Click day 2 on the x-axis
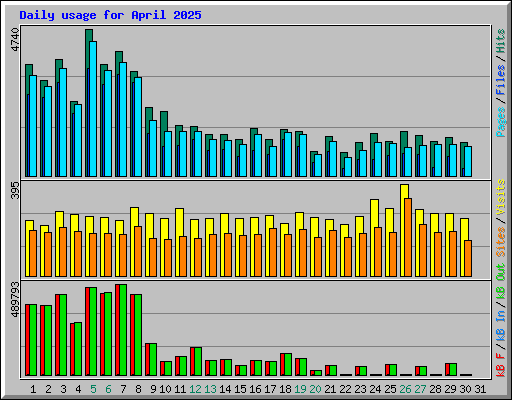512x400 pixels. 48,389
